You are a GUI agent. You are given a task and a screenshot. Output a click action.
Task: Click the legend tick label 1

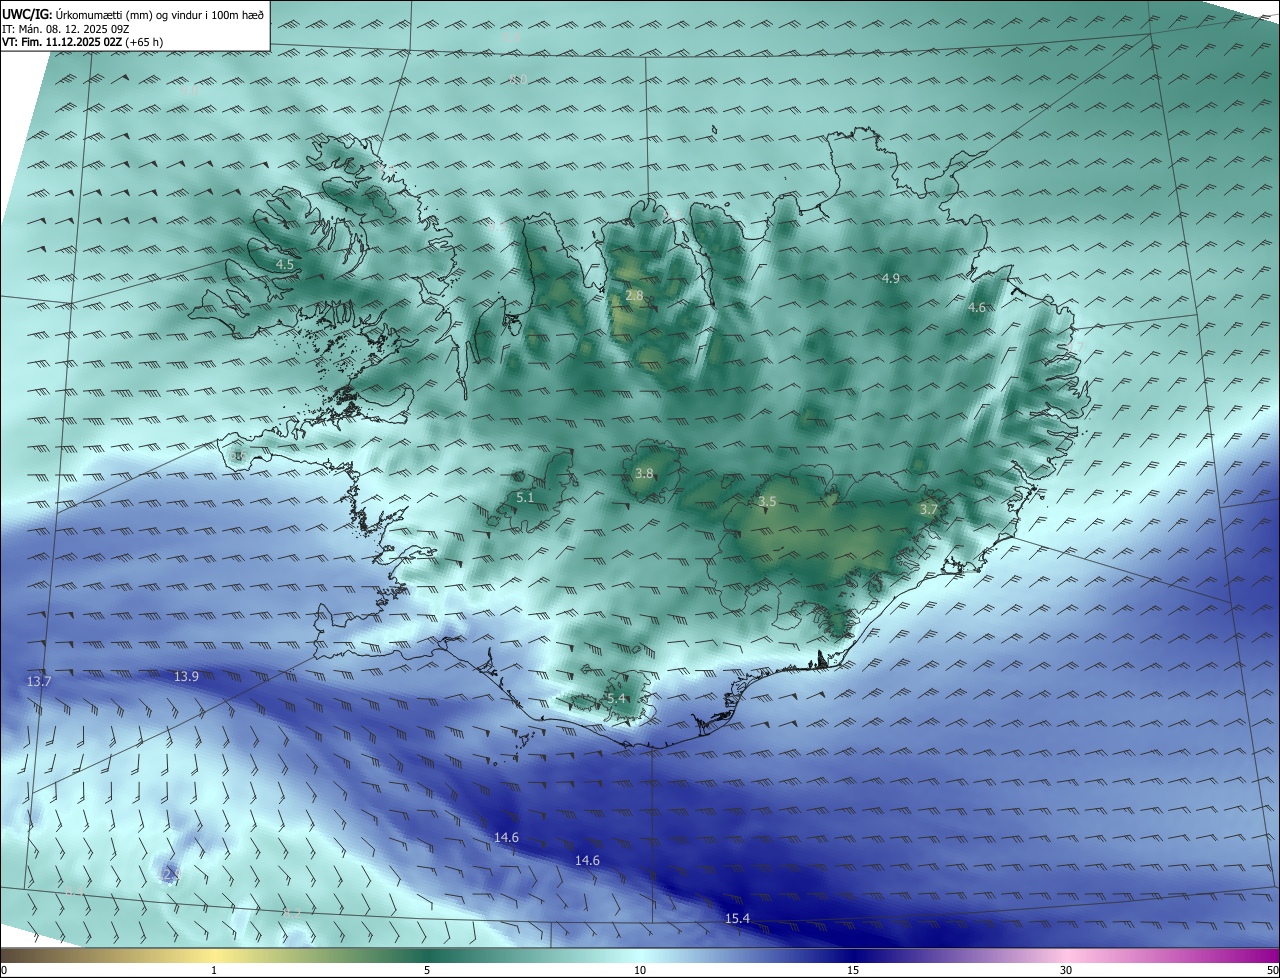click(214, 971)
